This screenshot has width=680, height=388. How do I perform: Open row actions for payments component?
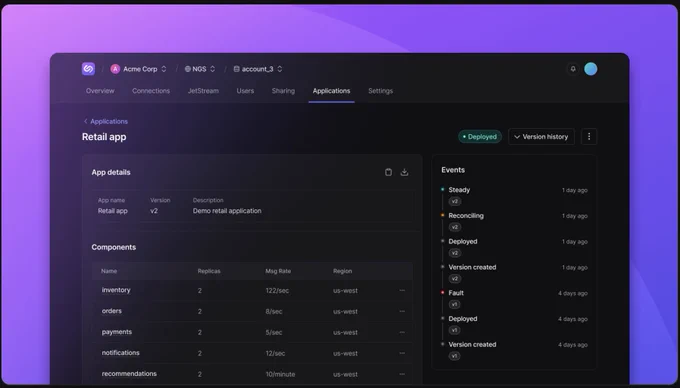point(402,333)
